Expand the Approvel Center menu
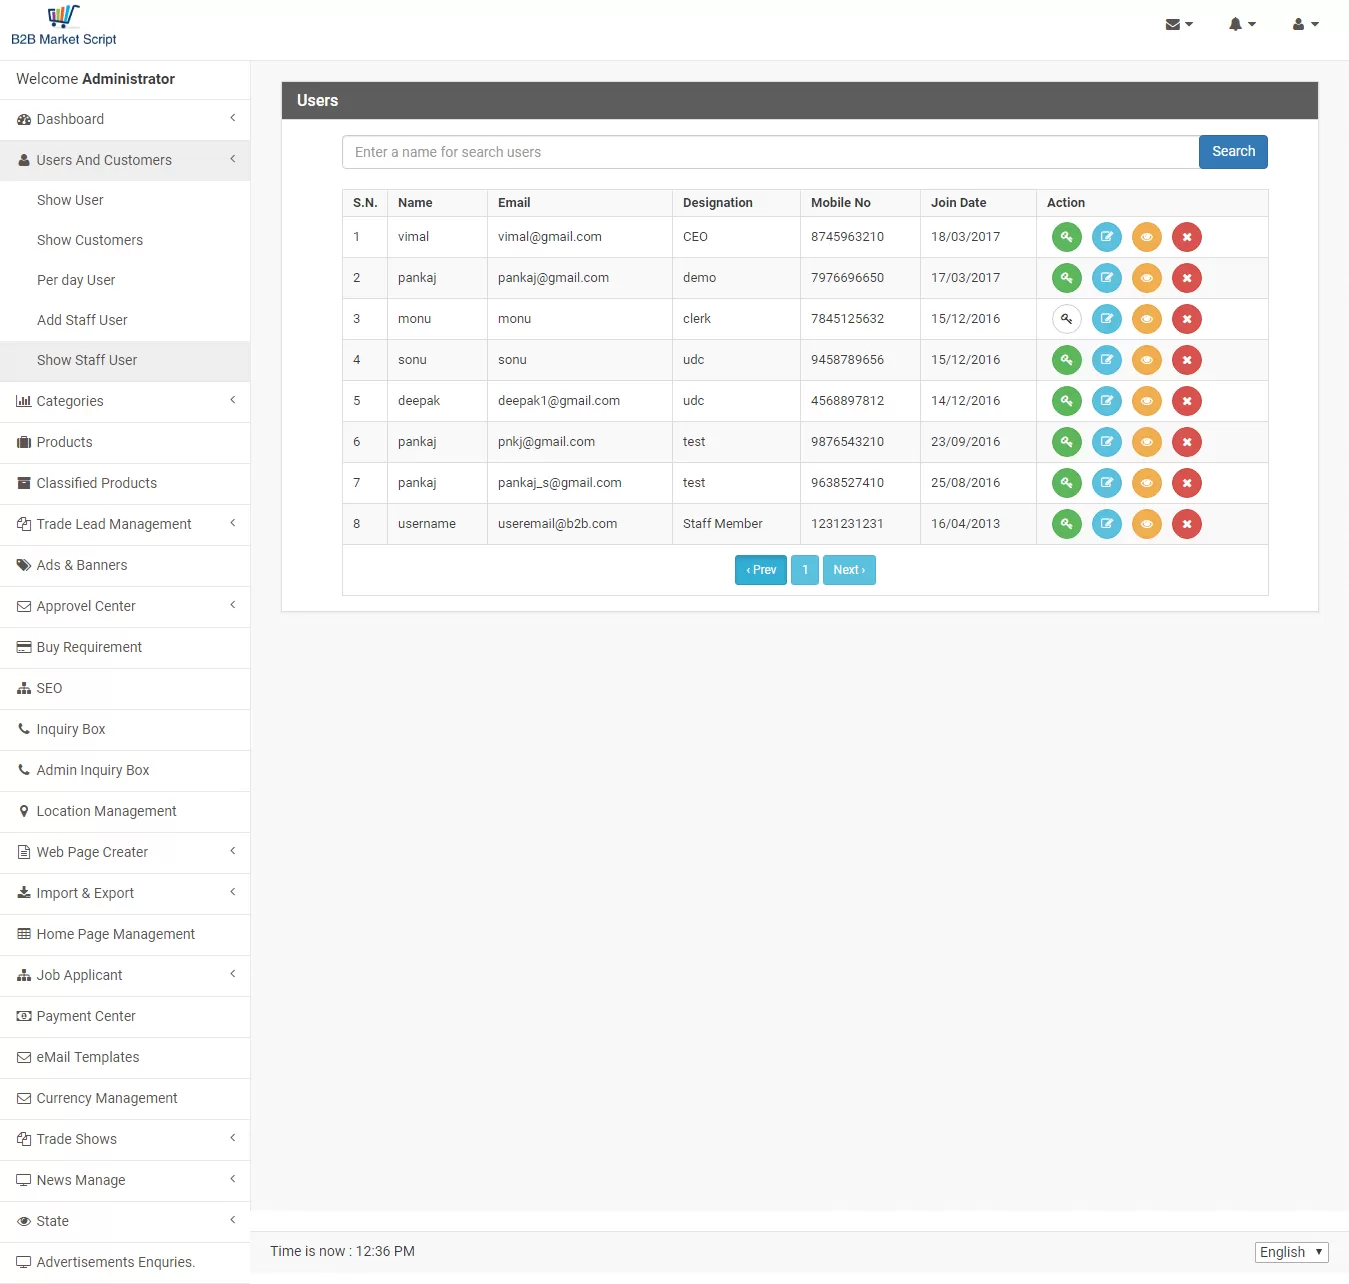 pos(125,606)
